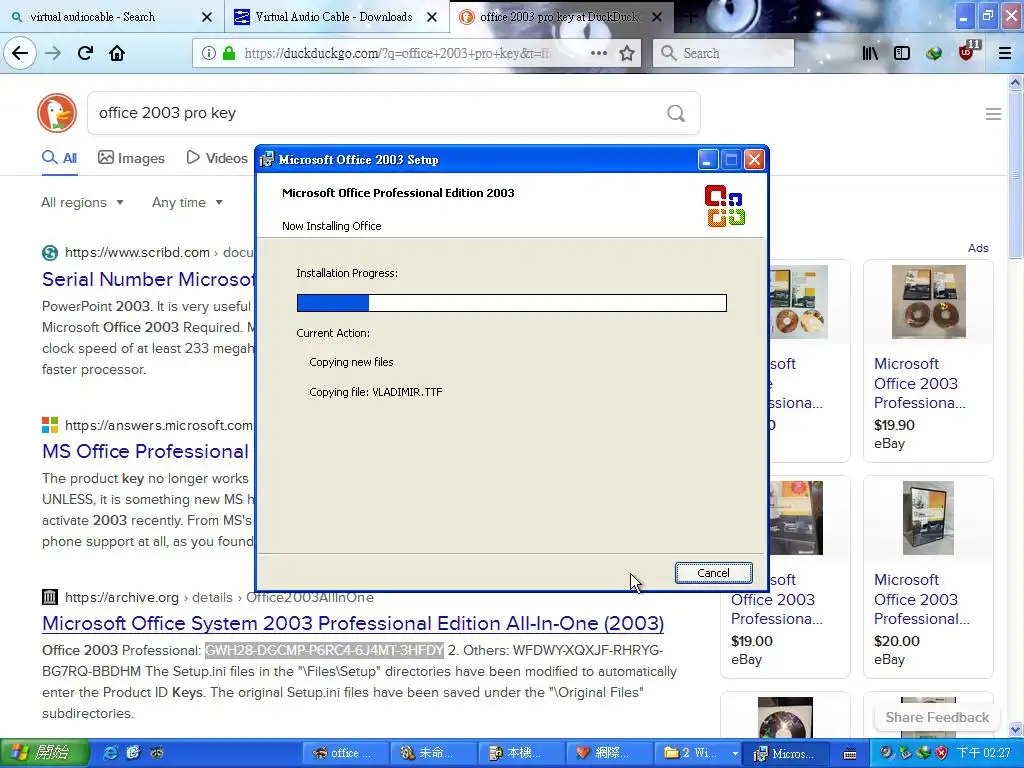1024x768 pixels.
Task: Expand the grouped '2 Wi...' taskbar arrow
Action: [735, 753]
